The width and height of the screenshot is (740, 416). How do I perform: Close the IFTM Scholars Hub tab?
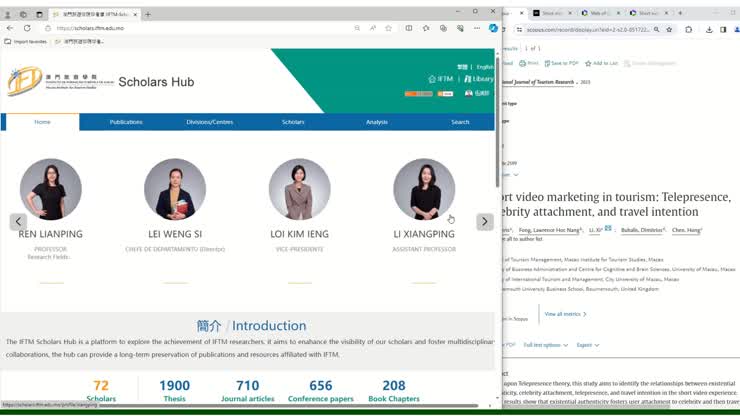[135, 15]
